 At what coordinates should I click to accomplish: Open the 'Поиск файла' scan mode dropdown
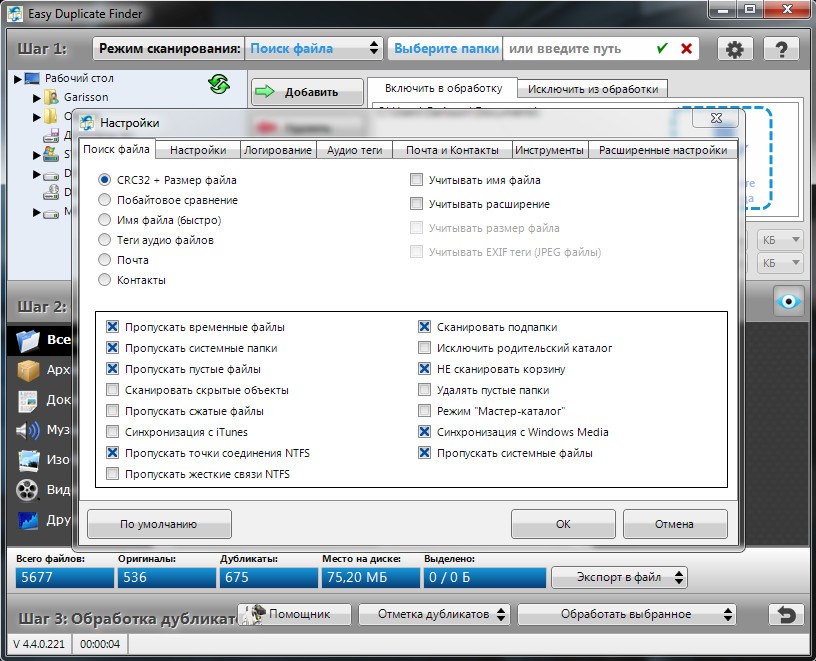[x=315, y=48]
